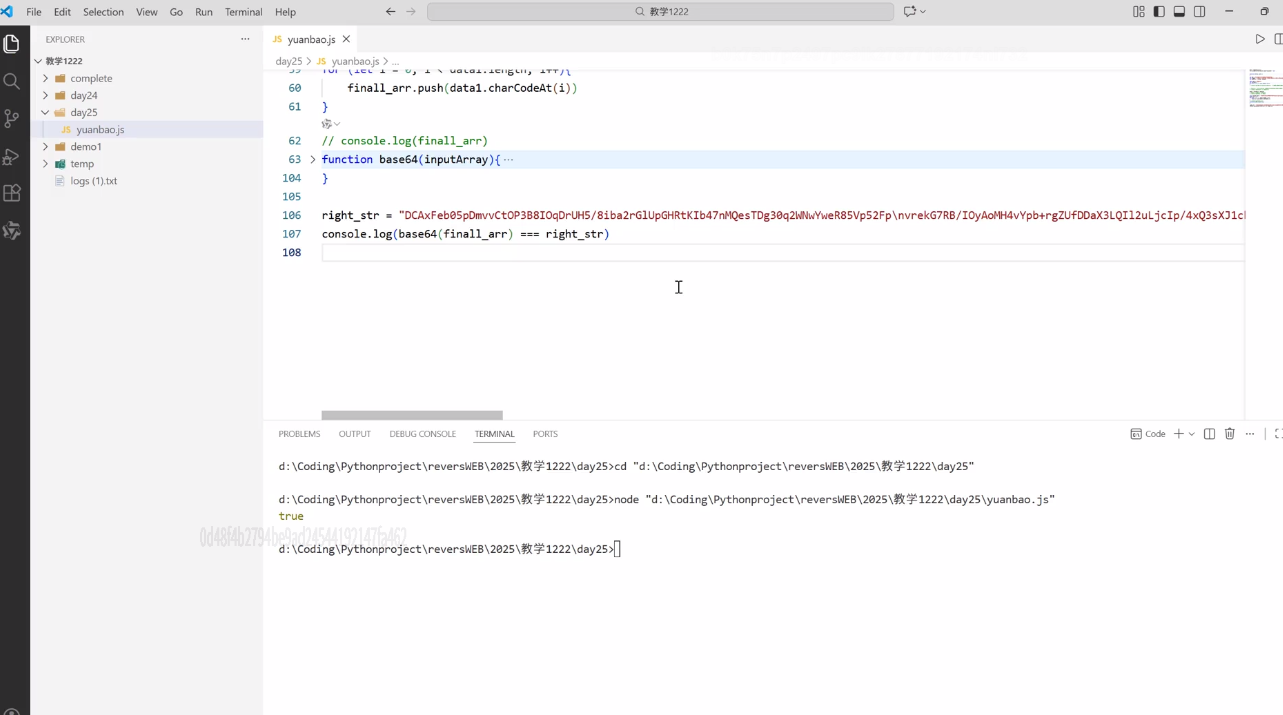Open the Extensions view
This screenshot has height=715, width=1283.
click(x=12, y=193)
